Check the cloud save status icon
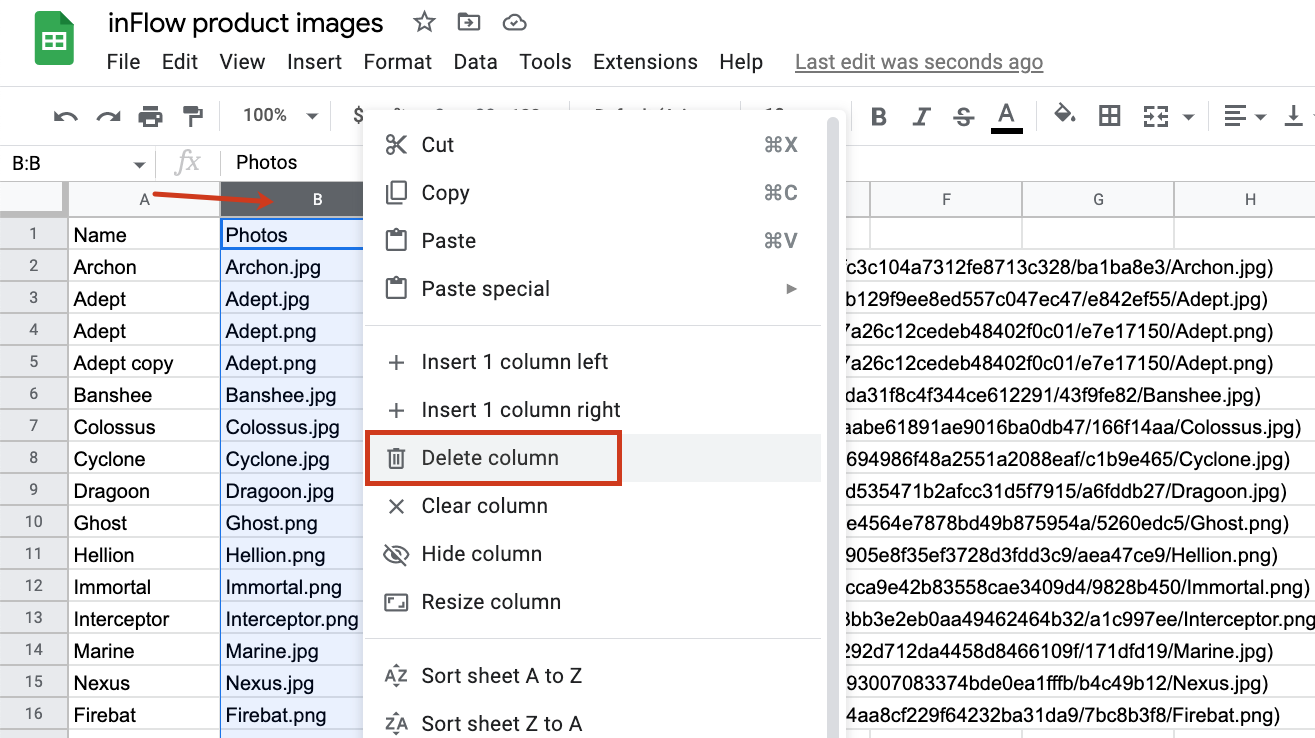The width and height of the screenshot is (1315, 738). pos(514,23)
